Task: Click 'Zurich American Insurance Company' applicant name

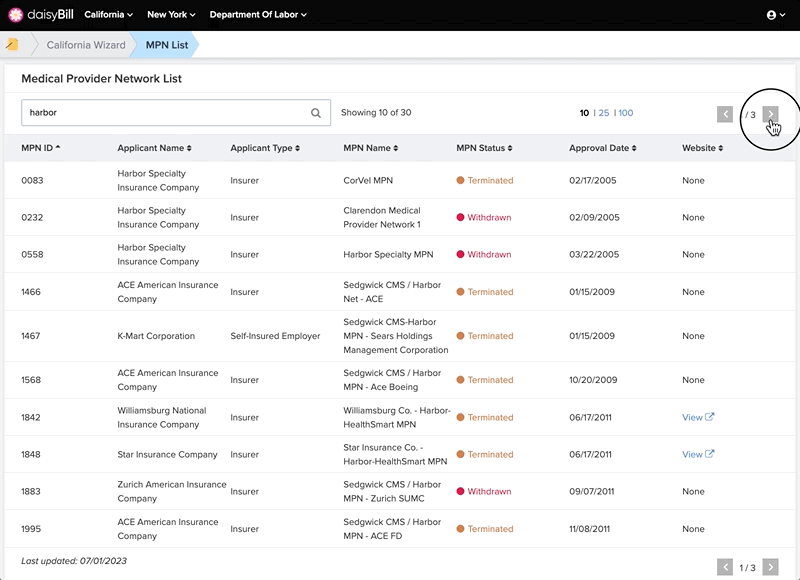Action: 172,491
